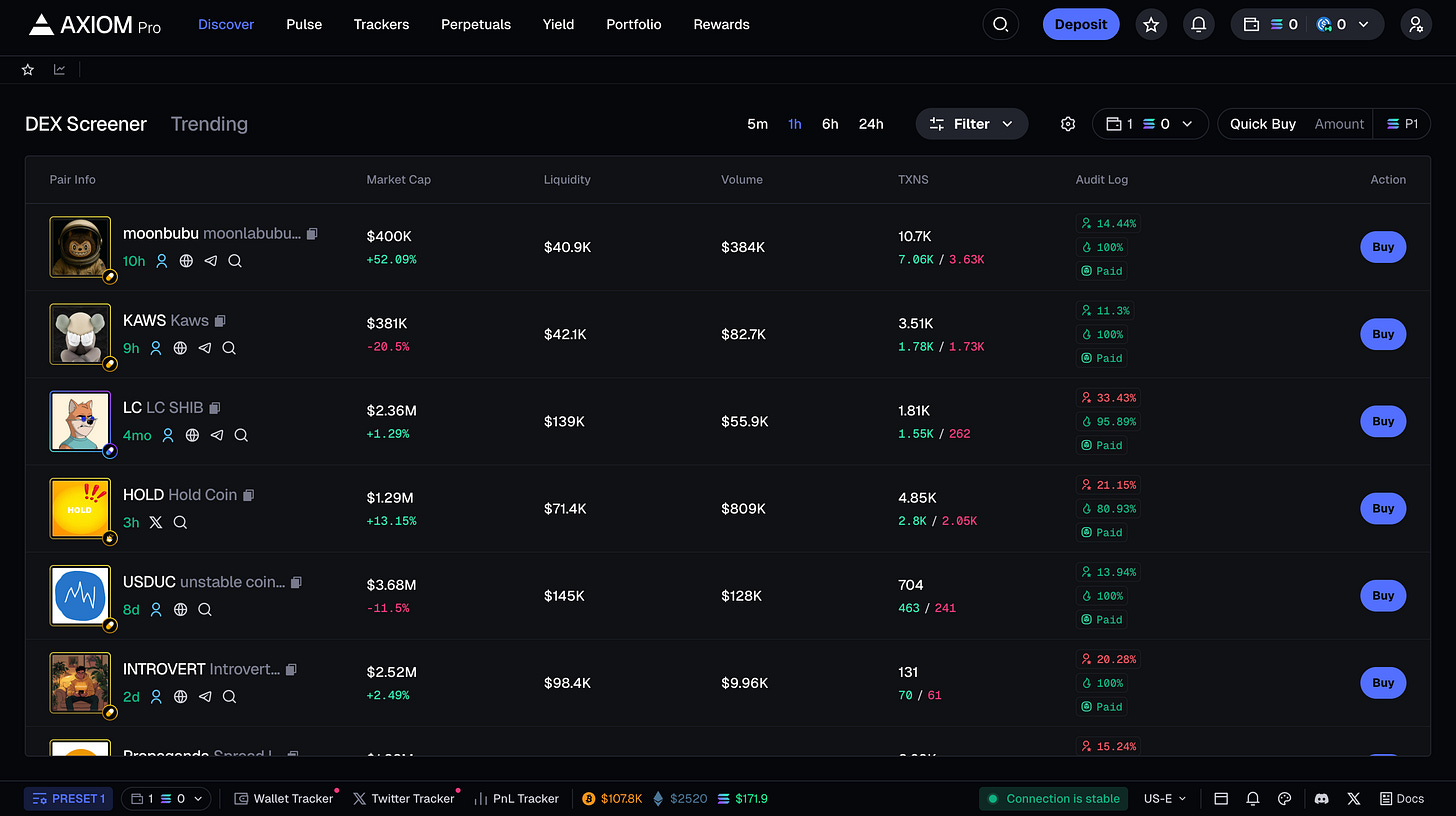Select the 1h timeframe
Image resolution: width=1456 pixels, height=816 pixels.
pos(794,124)
